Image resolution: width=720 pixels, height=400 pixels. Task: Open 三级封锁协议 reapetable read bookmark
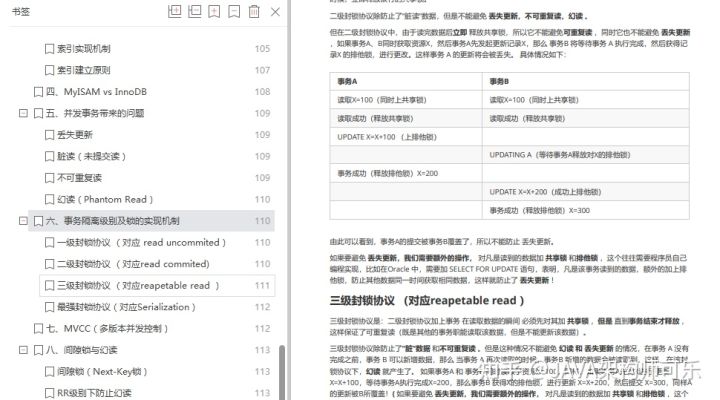pos(138,286)
